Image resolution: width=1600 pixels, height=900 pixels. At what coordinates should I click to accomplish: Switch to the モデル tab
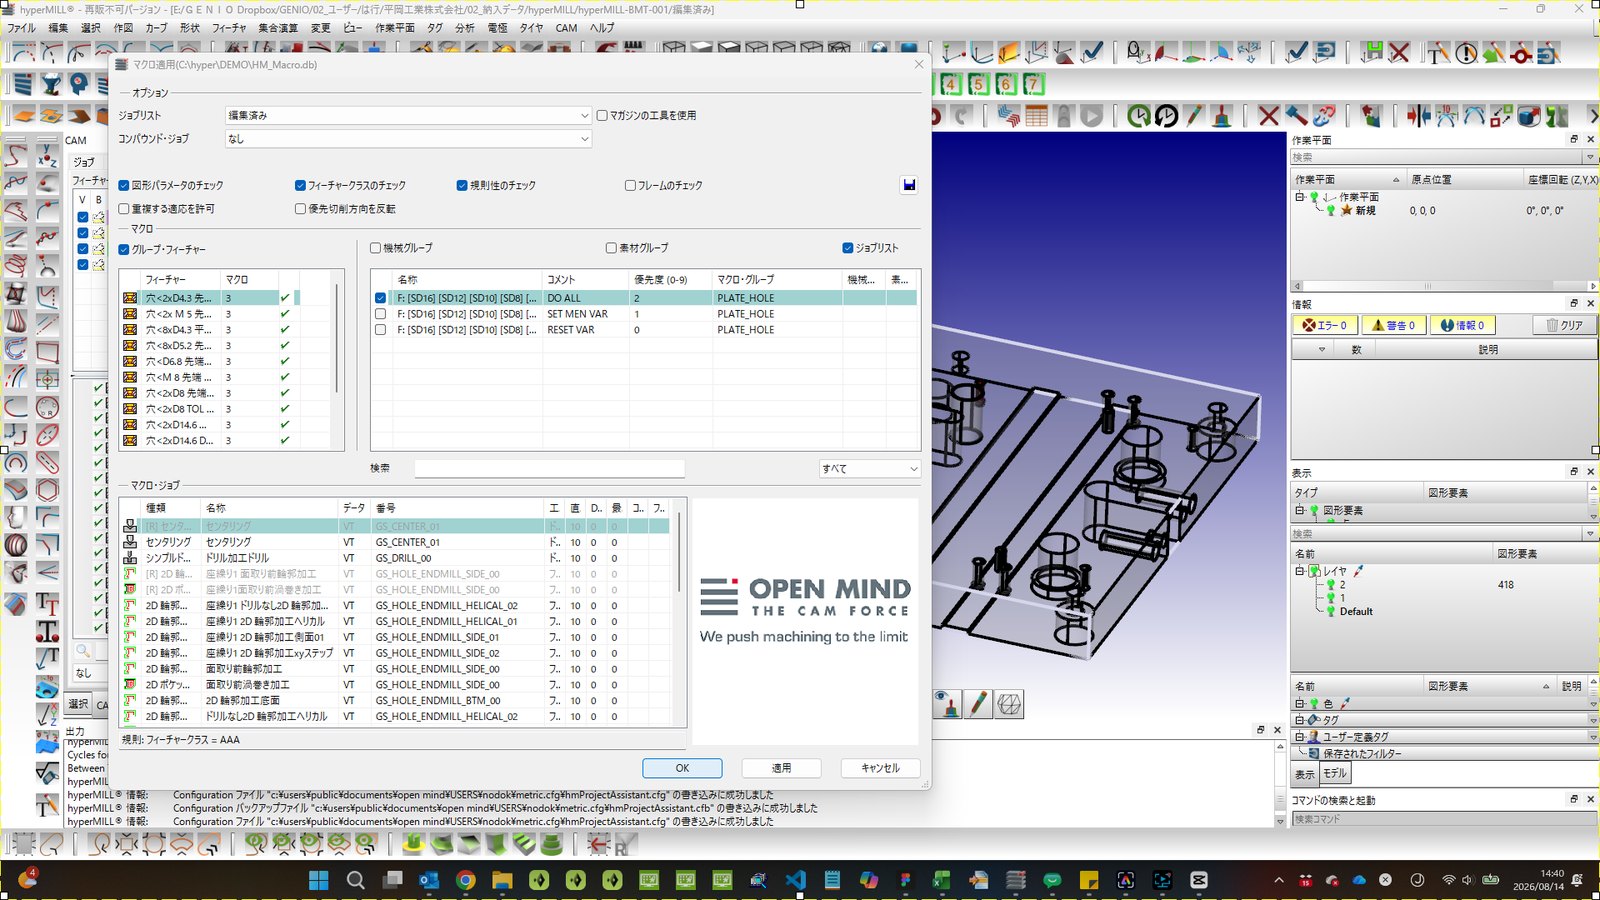point(1336,774)
